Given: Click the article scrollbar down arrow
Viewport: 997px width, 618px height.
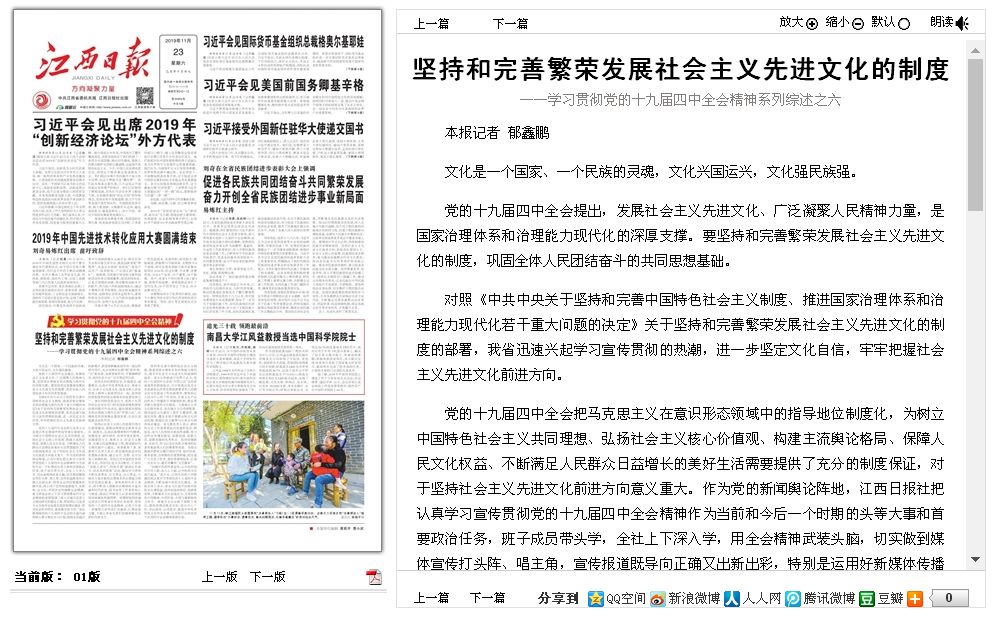Looking at the screenshot, I should click(x=975, y=560).
